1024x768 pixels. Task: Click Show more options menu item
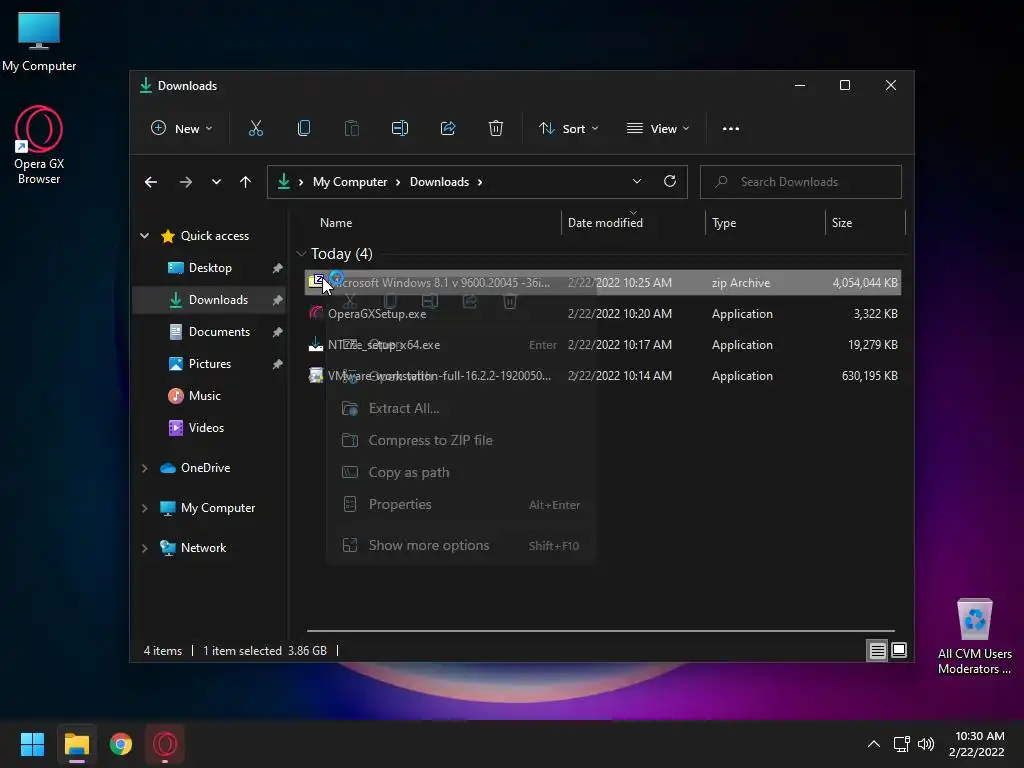(x=460, y=545)
